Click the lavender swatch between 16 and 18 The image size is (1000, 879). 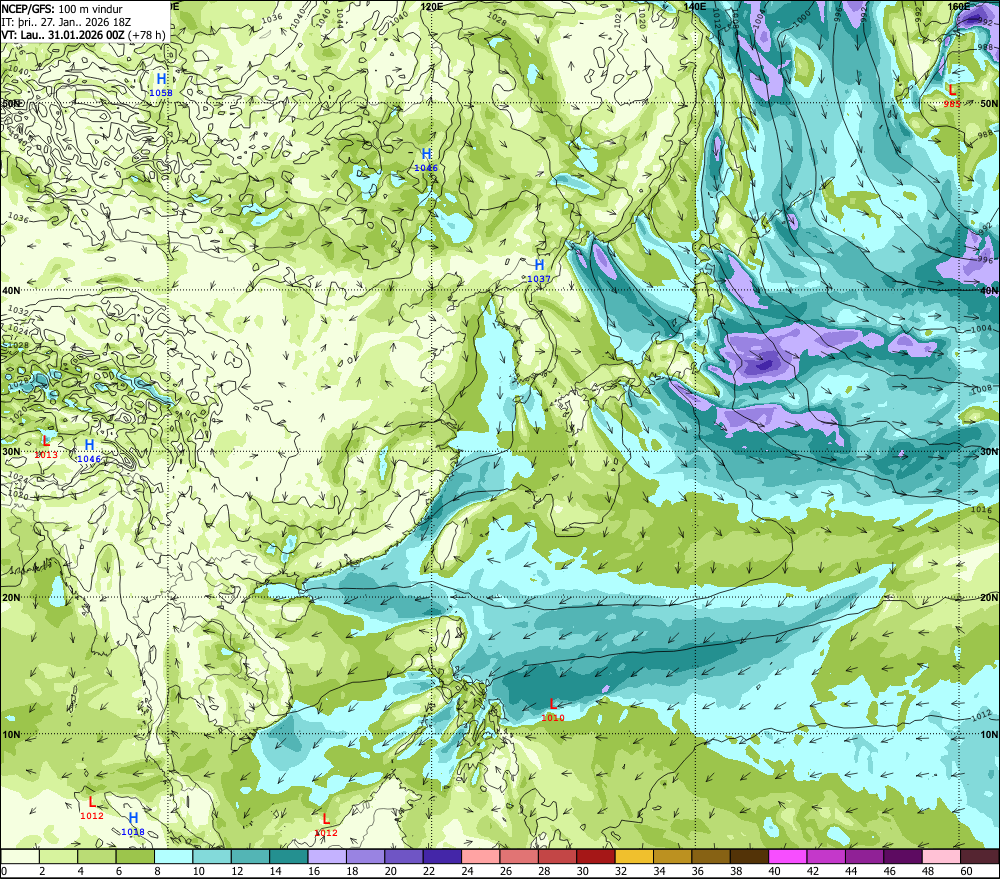tap(327, 856)
